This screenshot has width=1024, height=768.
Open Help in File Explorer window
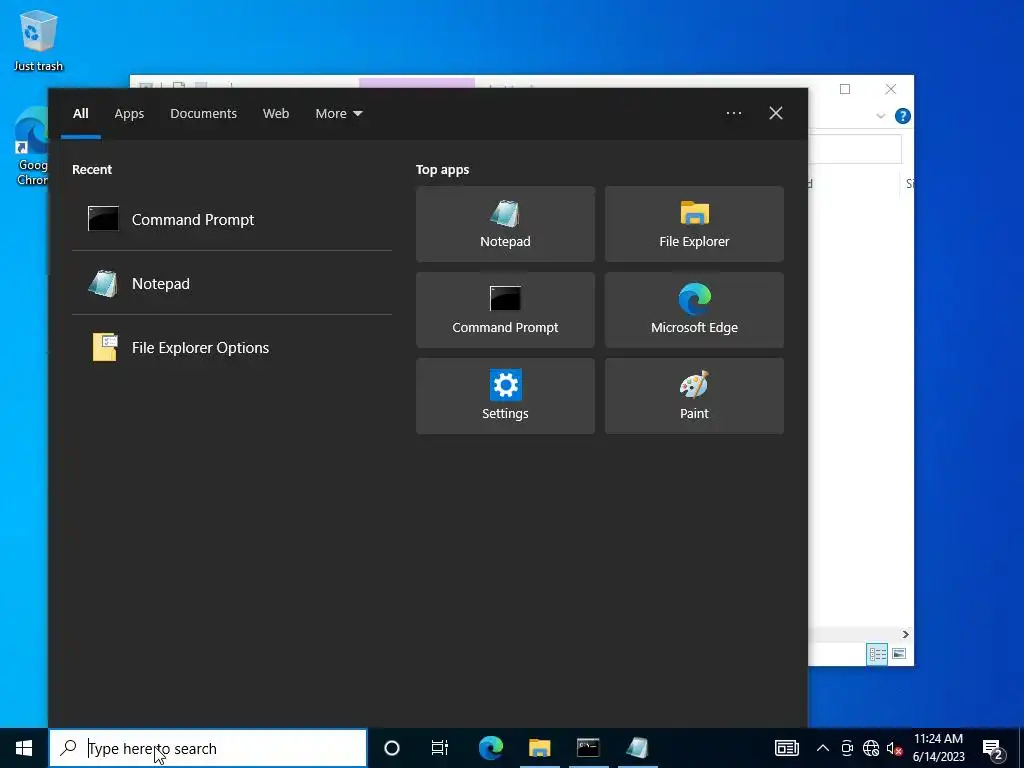click(903, 116)
